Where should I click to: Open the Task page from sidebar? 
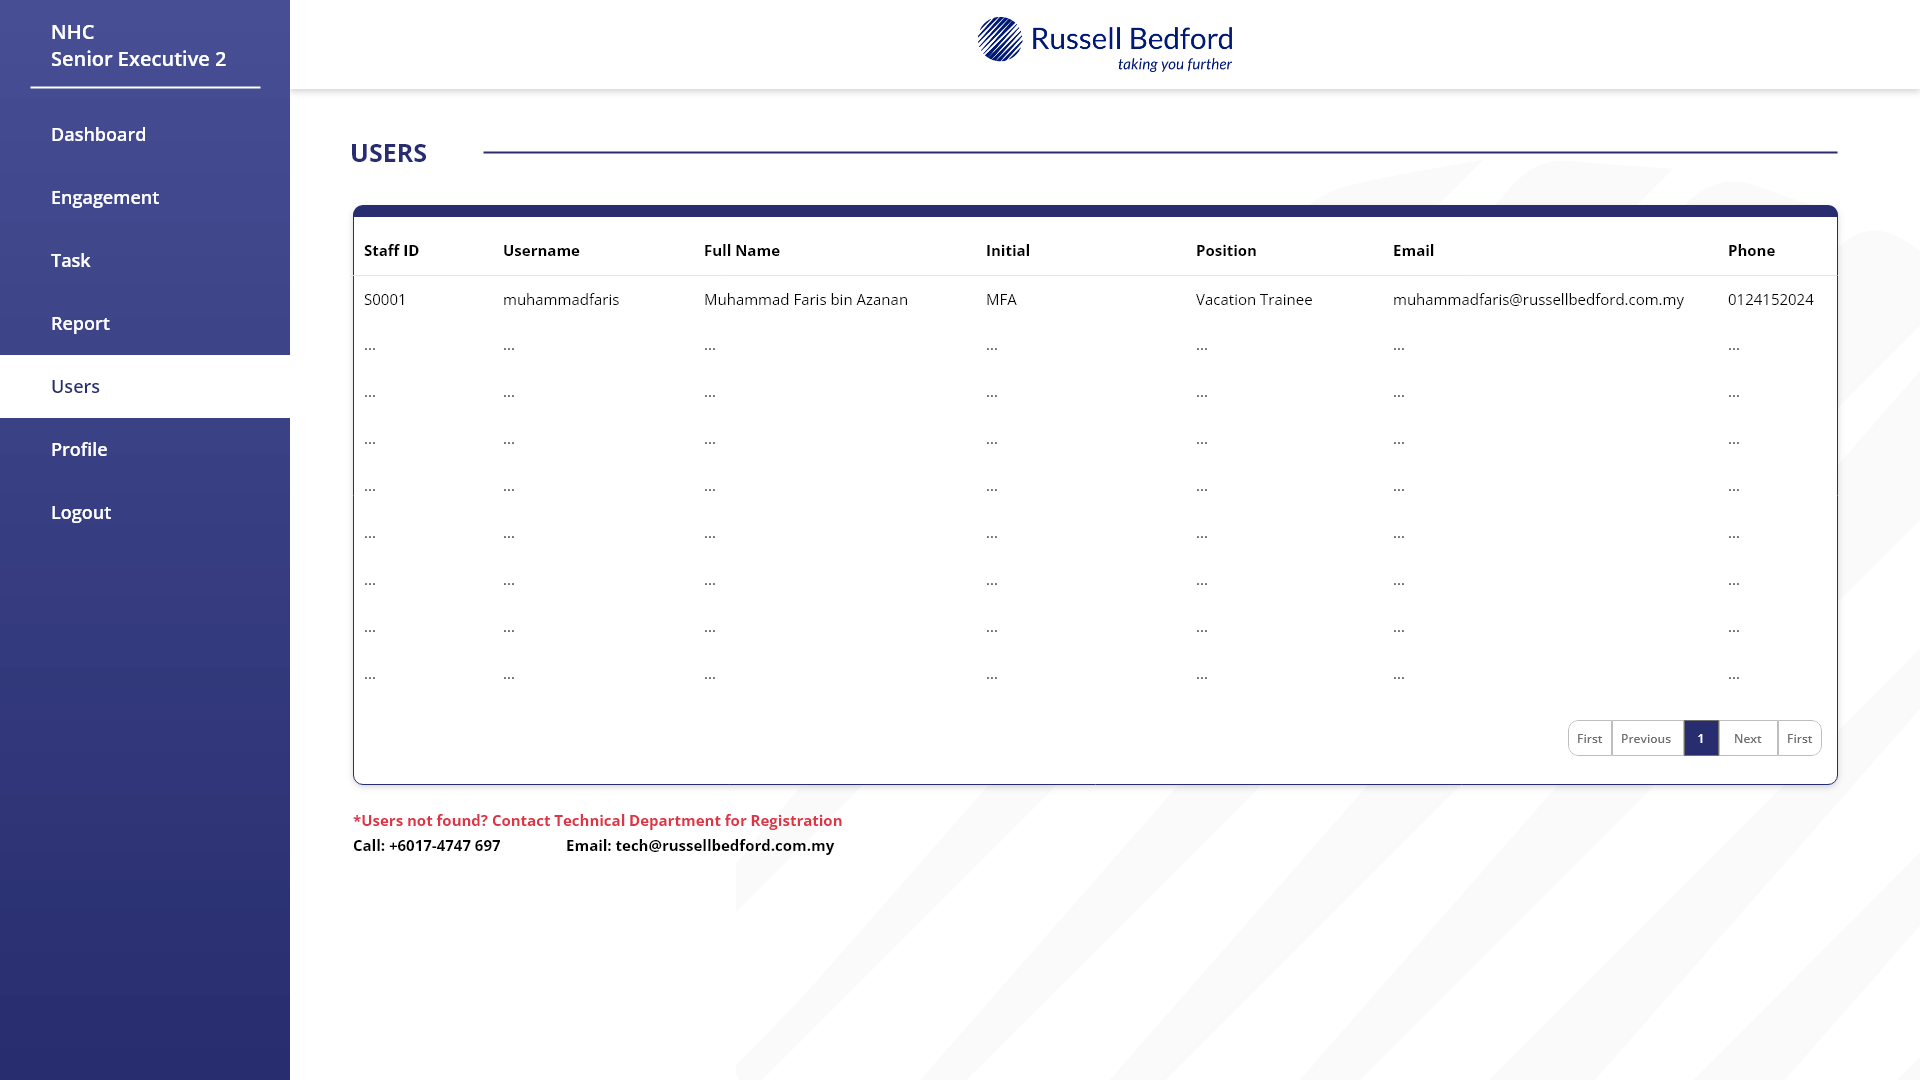(70, 260)
